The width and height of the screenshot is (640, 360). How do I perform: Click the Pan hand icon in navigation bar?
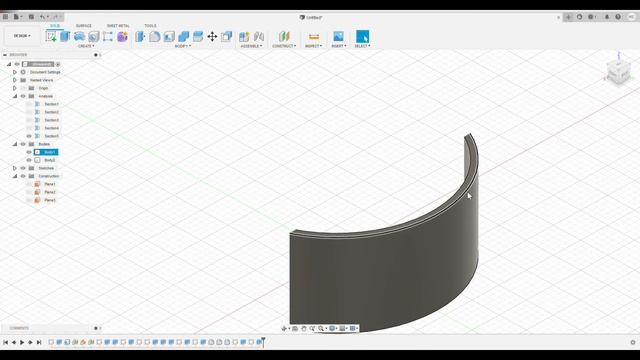coord(304,328)
